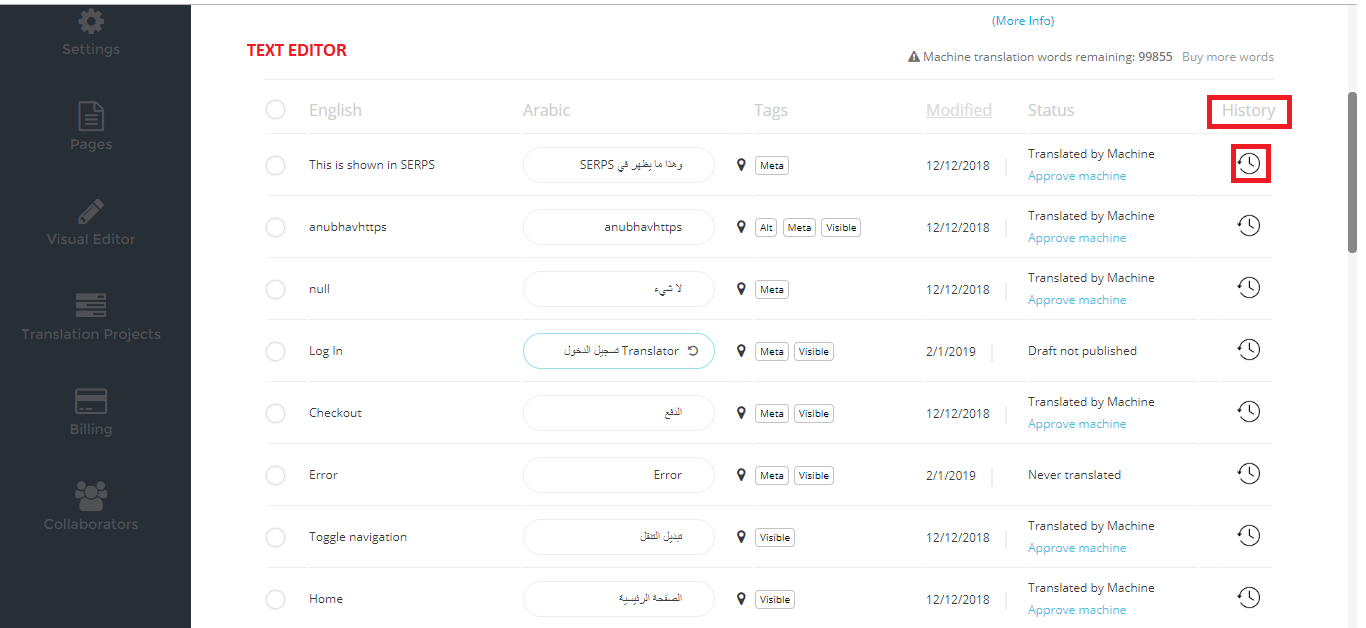Open Translation Projects in the sidebar
The image size is (1366, 628).
(91, 317)
